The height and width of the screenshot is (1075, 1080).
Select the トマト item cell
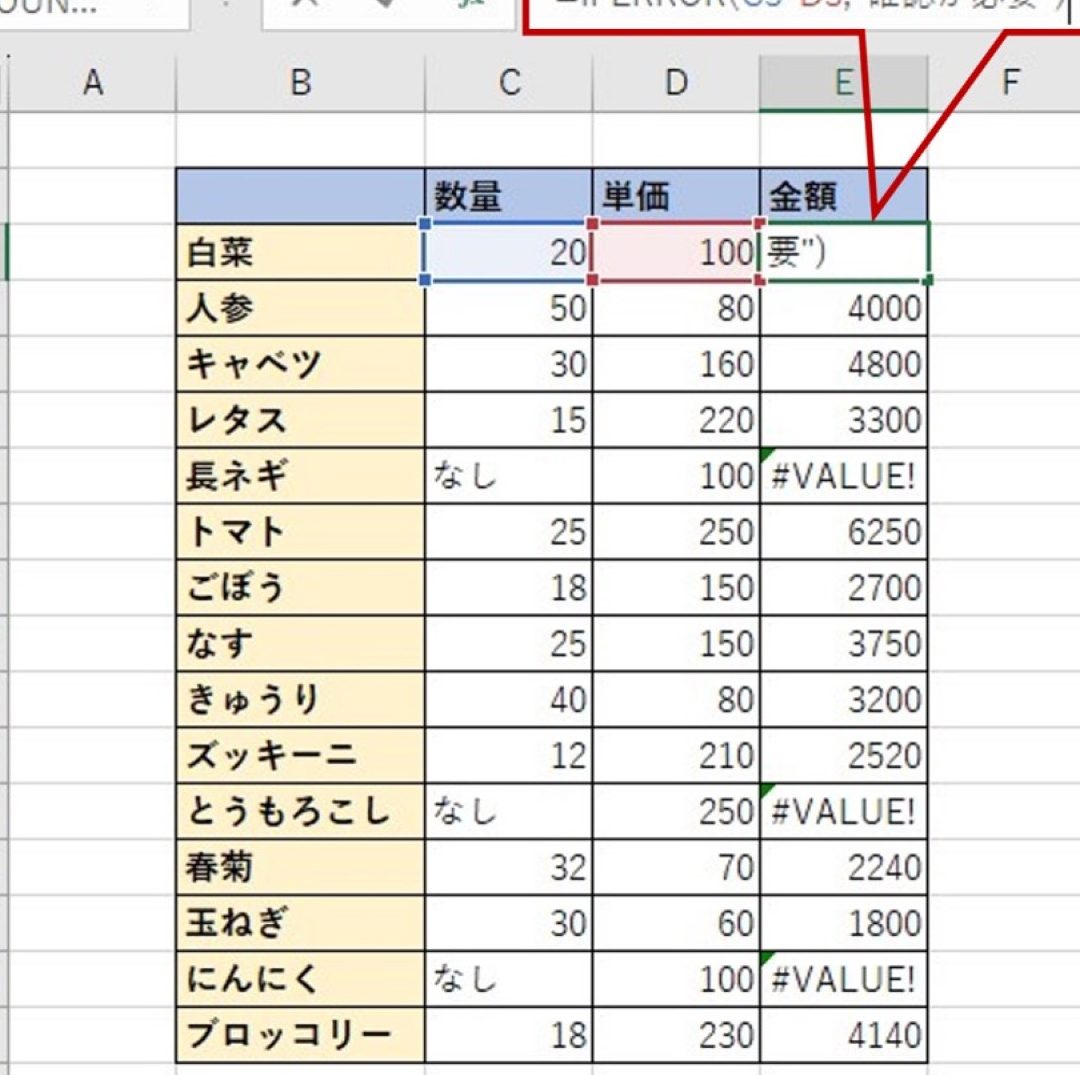coord(300,532)
